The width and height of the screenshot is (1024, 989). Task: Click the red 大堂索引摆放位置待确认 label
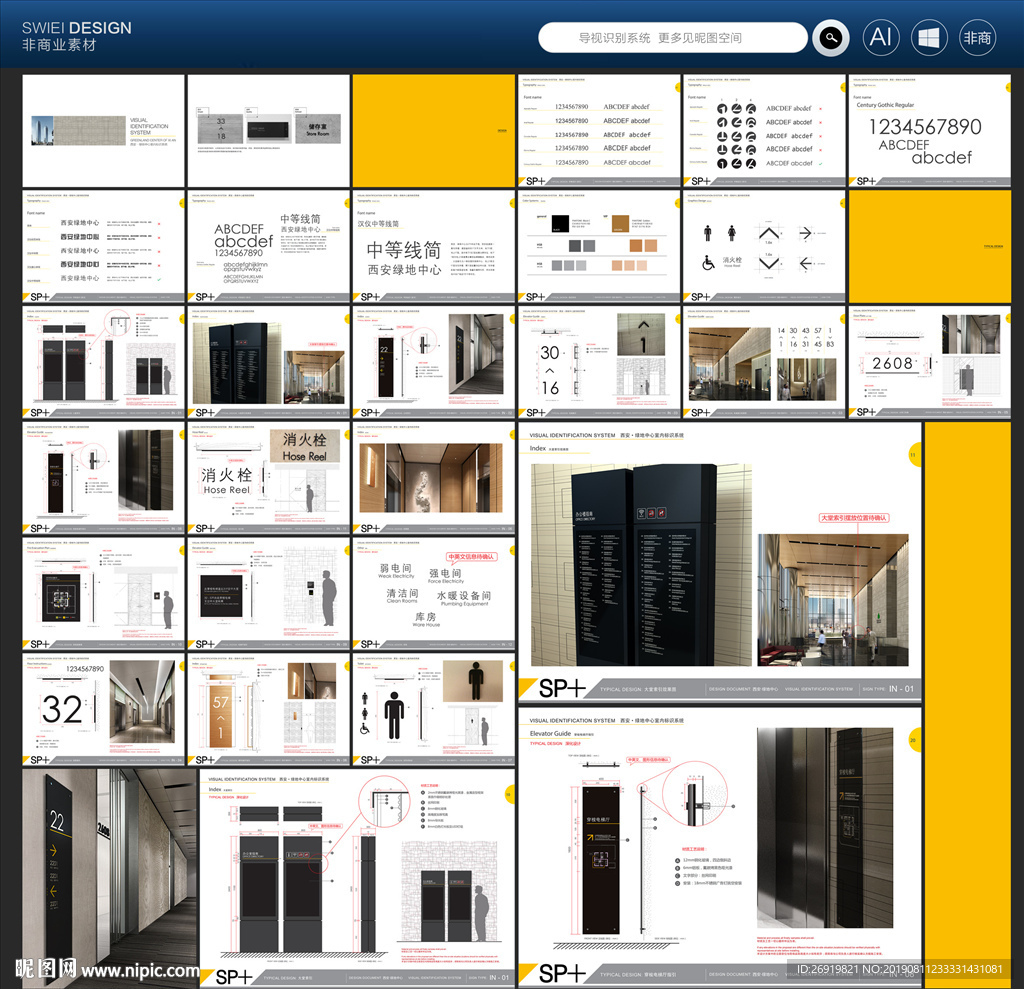(854, 518)
